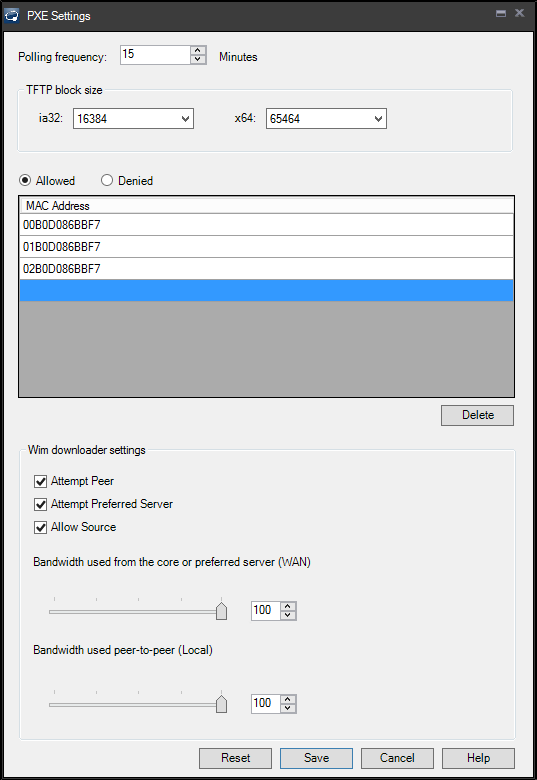Decrease WAN bandwidth value with down arrow
This screenshot has width=537, height=780.
(x=288, y=615)
